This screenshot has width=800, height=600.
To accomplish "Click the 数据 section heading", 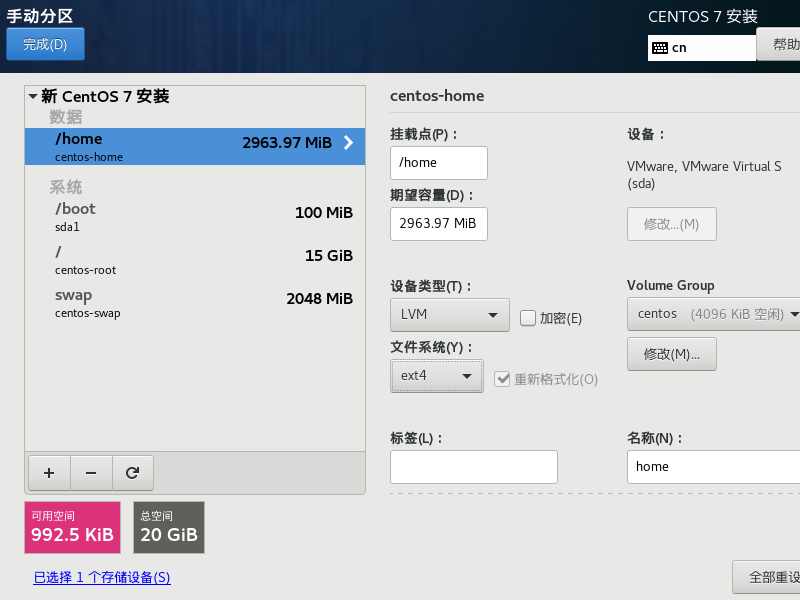I will [x=66, y=117].
